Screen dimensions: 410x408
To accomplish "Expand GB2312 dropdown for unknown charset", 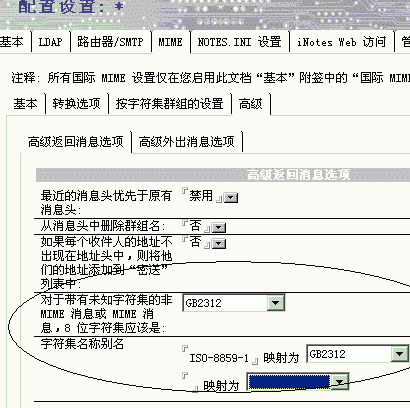I will [x=276, y=303].
